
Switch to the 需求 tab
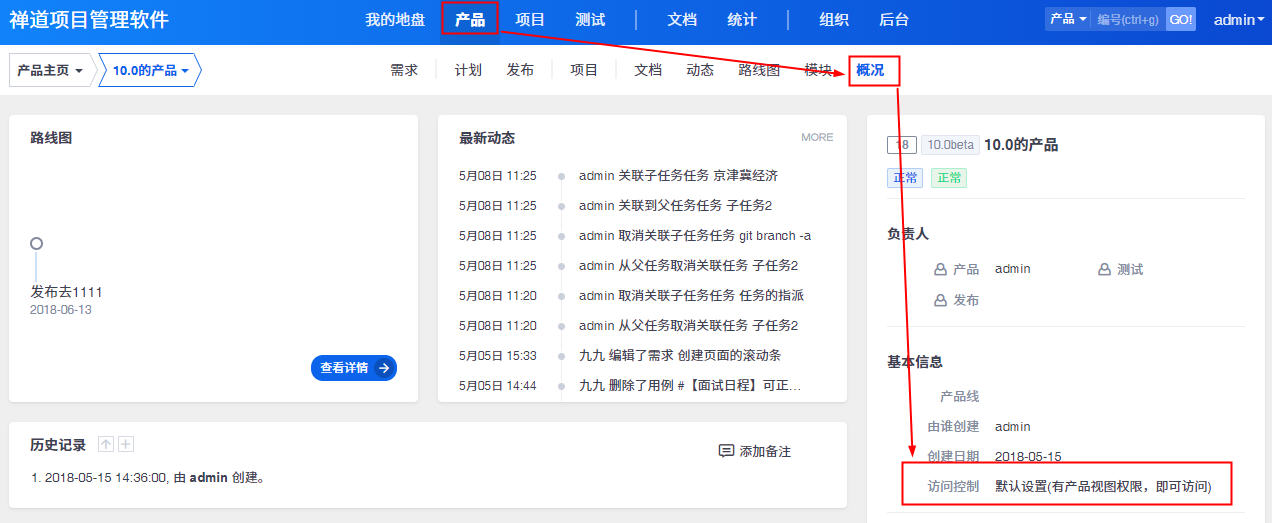[404, 70]
